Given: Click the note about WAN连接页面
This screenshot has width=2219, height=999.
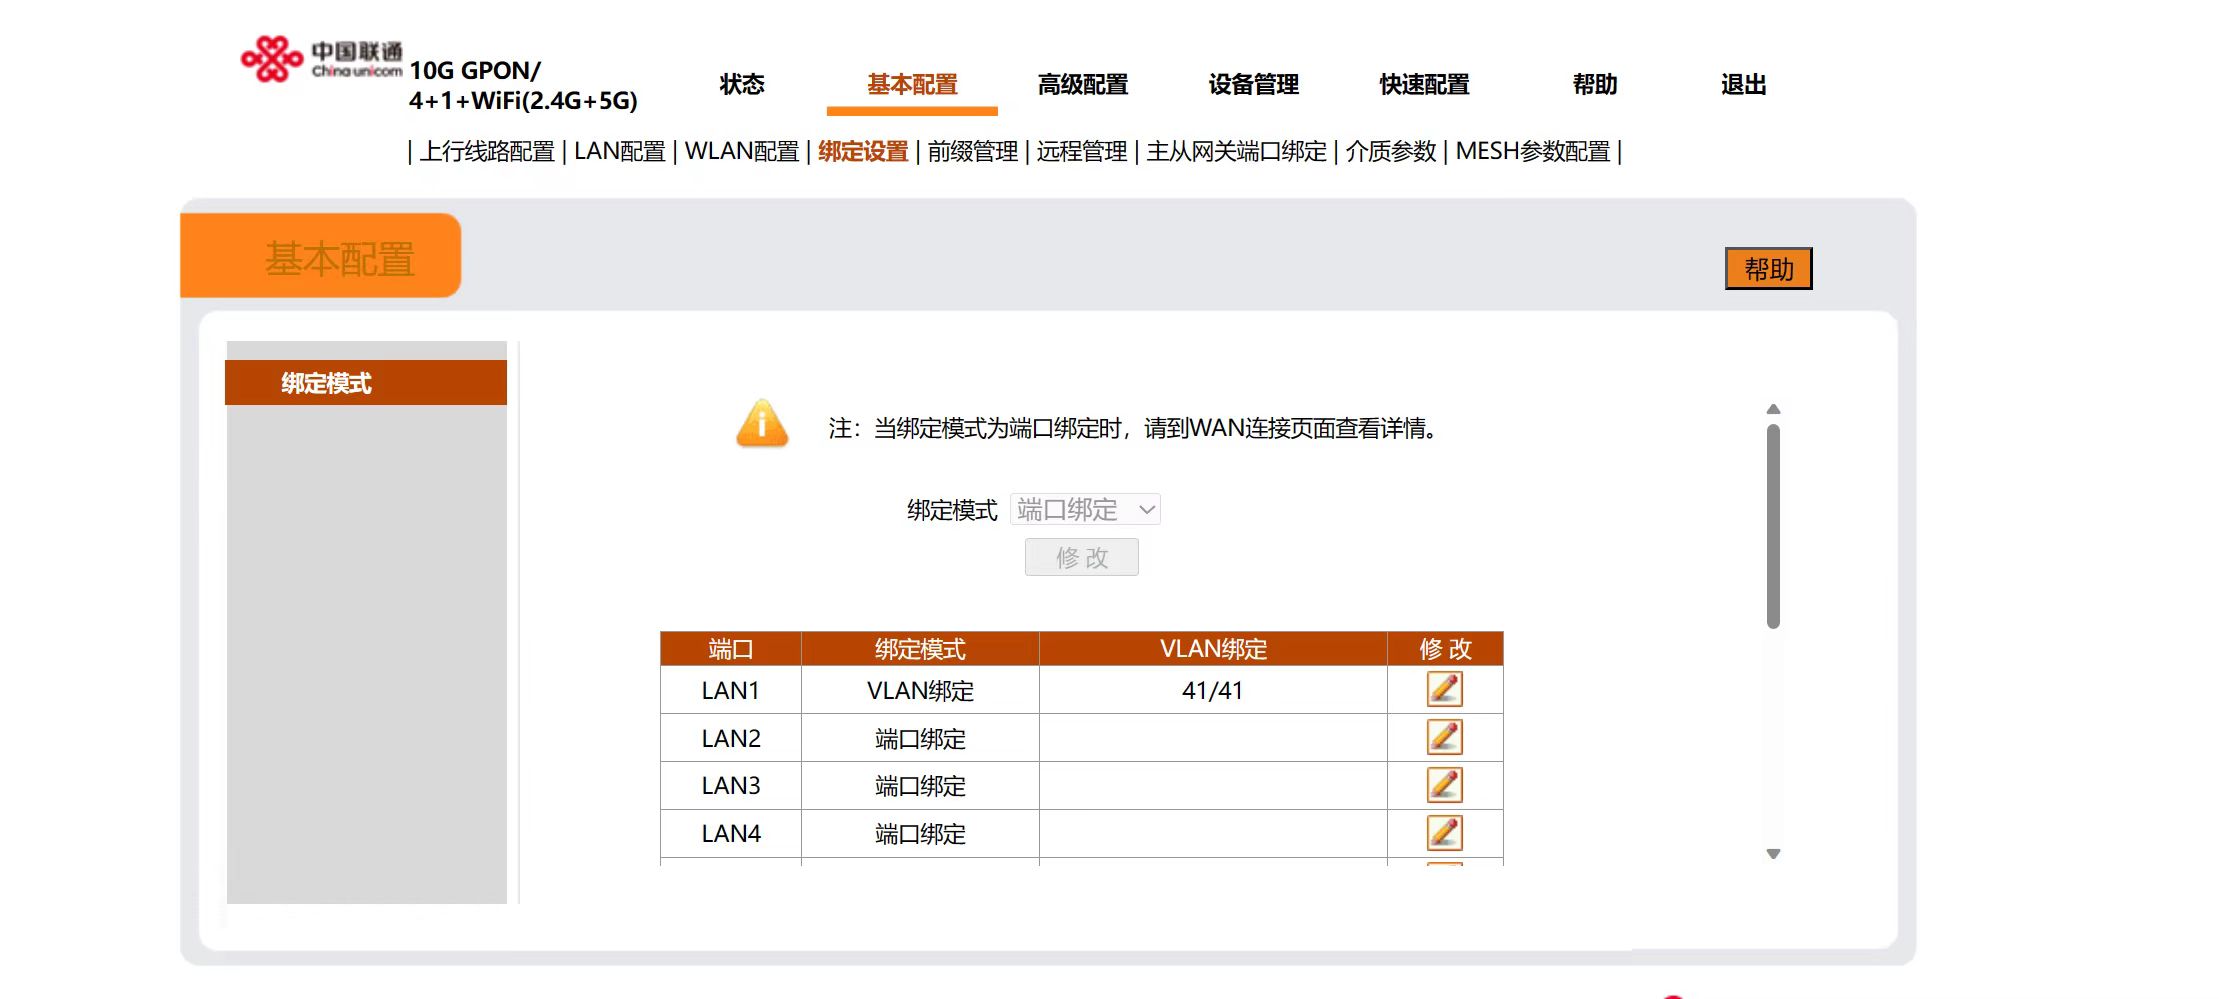Looking at the screenshot, I should (x=1135, y=428).
